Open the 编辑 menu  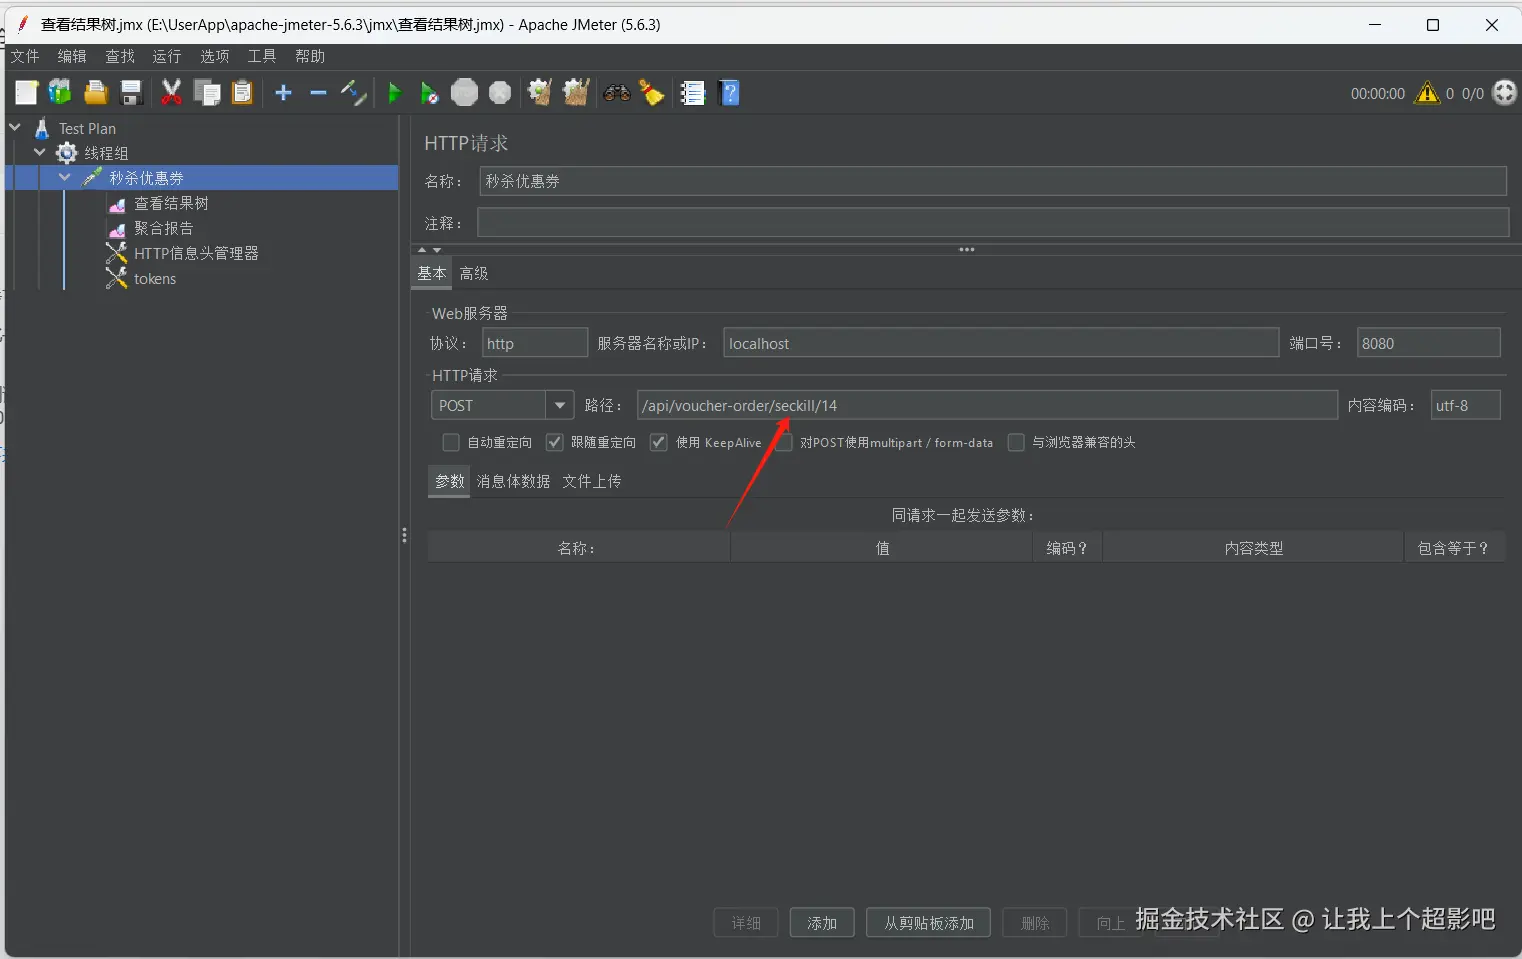(x=72, y=56)
